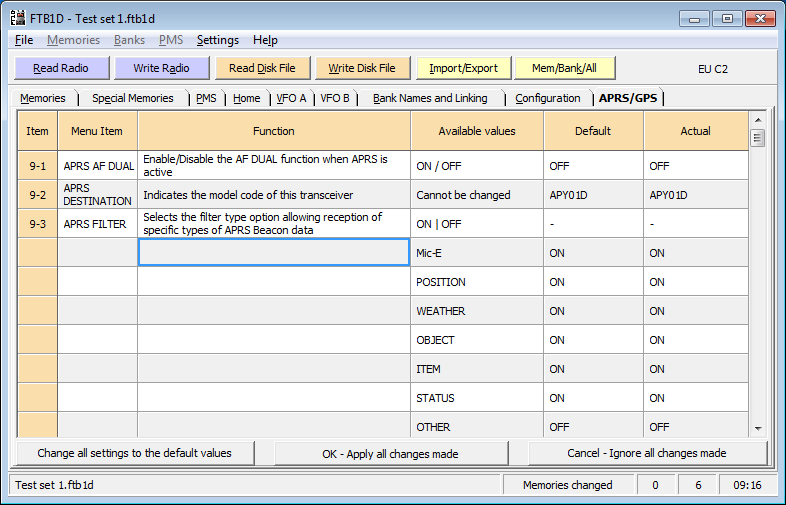Click OK - Apply all changes made
This screenshot has width=786, height=505.
(390, 454)
